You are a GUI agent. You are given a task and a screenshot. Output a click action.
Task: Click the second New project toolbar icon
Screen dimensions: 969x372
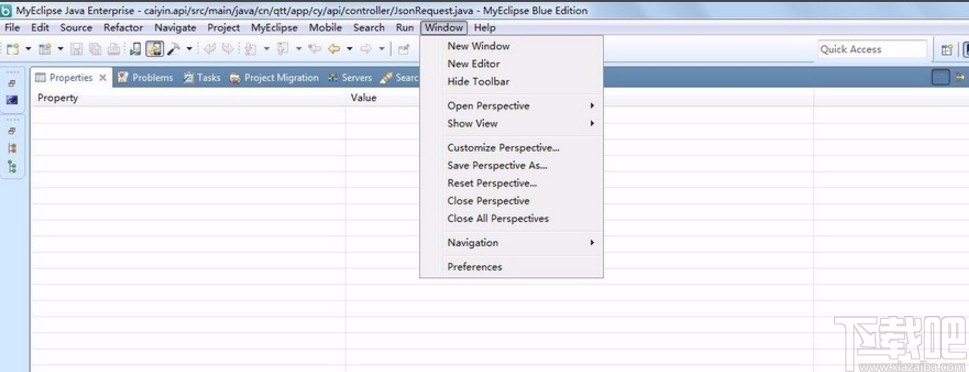coord(44,49)
